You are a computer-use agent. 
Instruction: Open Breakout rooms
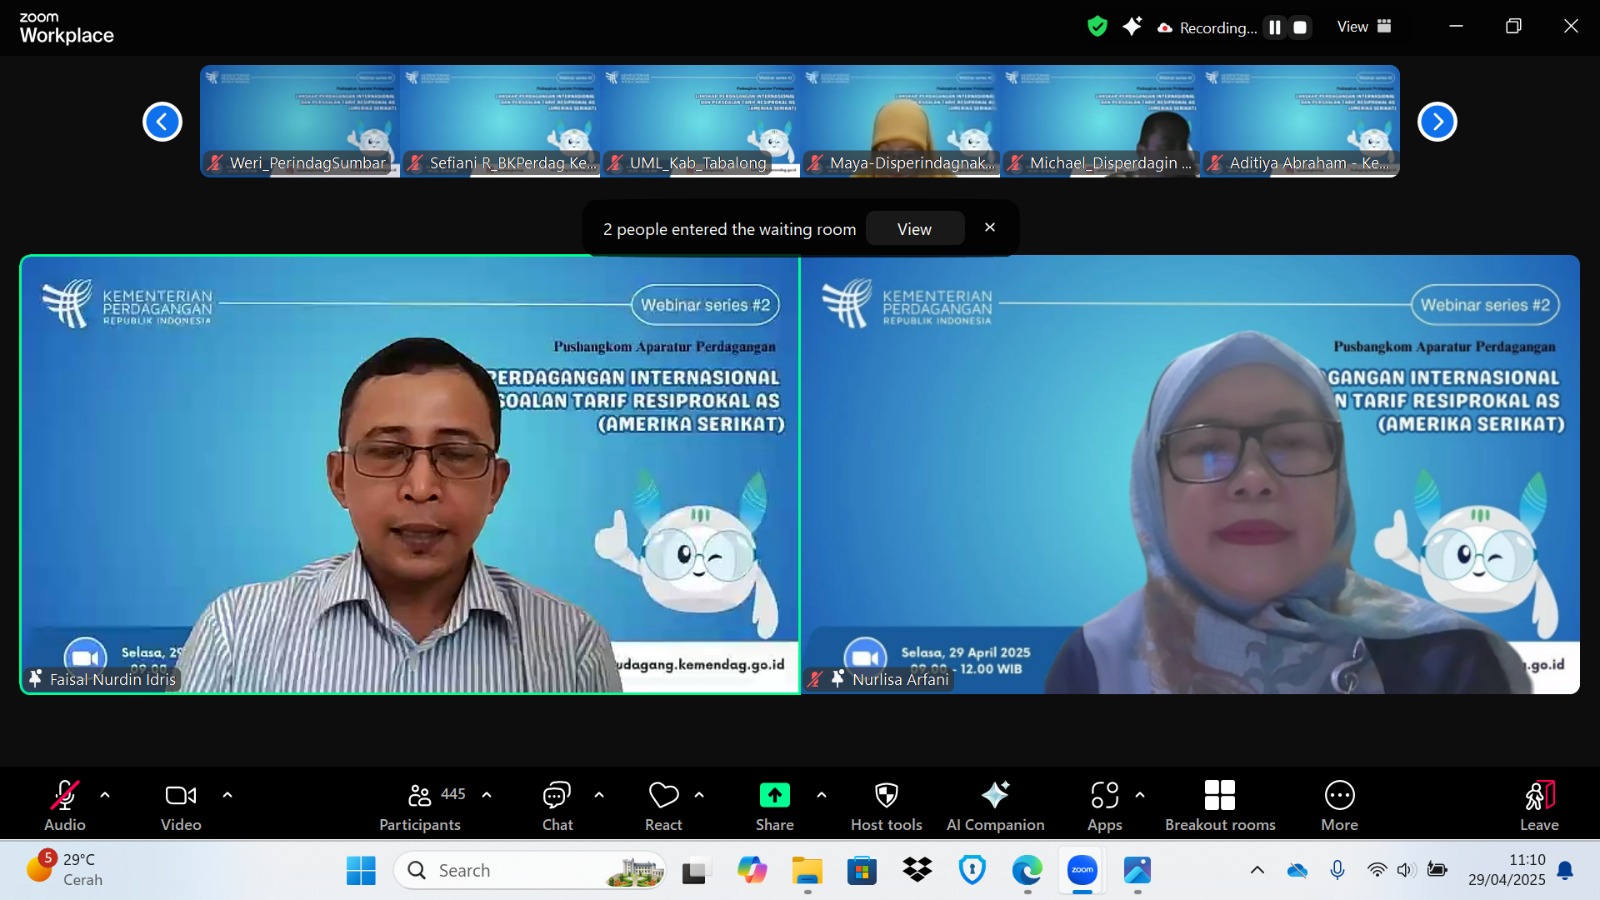pos(1220,805)
